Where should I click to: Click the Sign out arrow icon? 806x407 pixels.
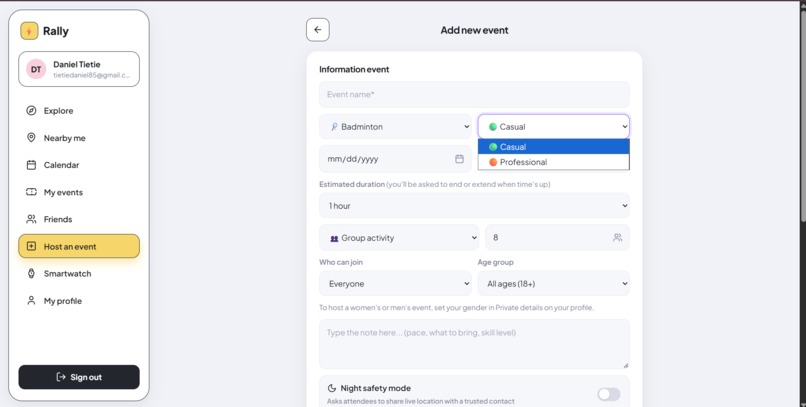point(61,377)
